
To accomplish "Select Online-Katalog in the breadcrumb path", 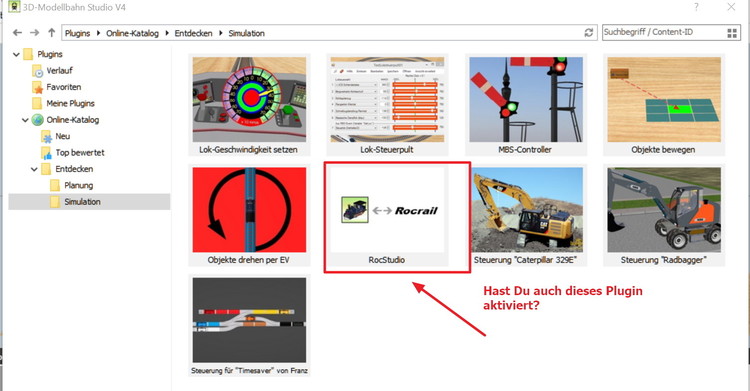I will coord(132,33).
